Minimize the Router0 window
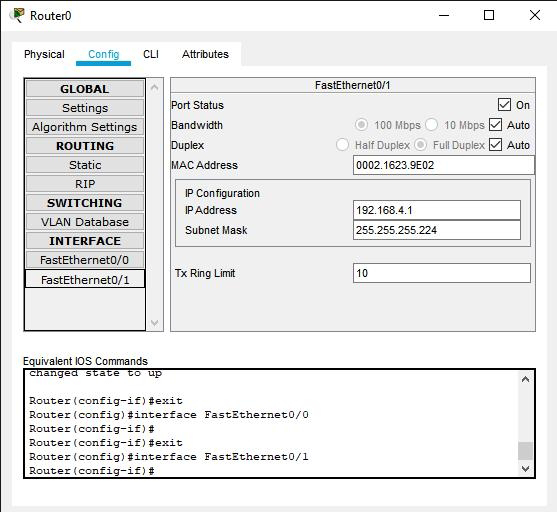The image size is (557, 512). click(x=444, y=15)
